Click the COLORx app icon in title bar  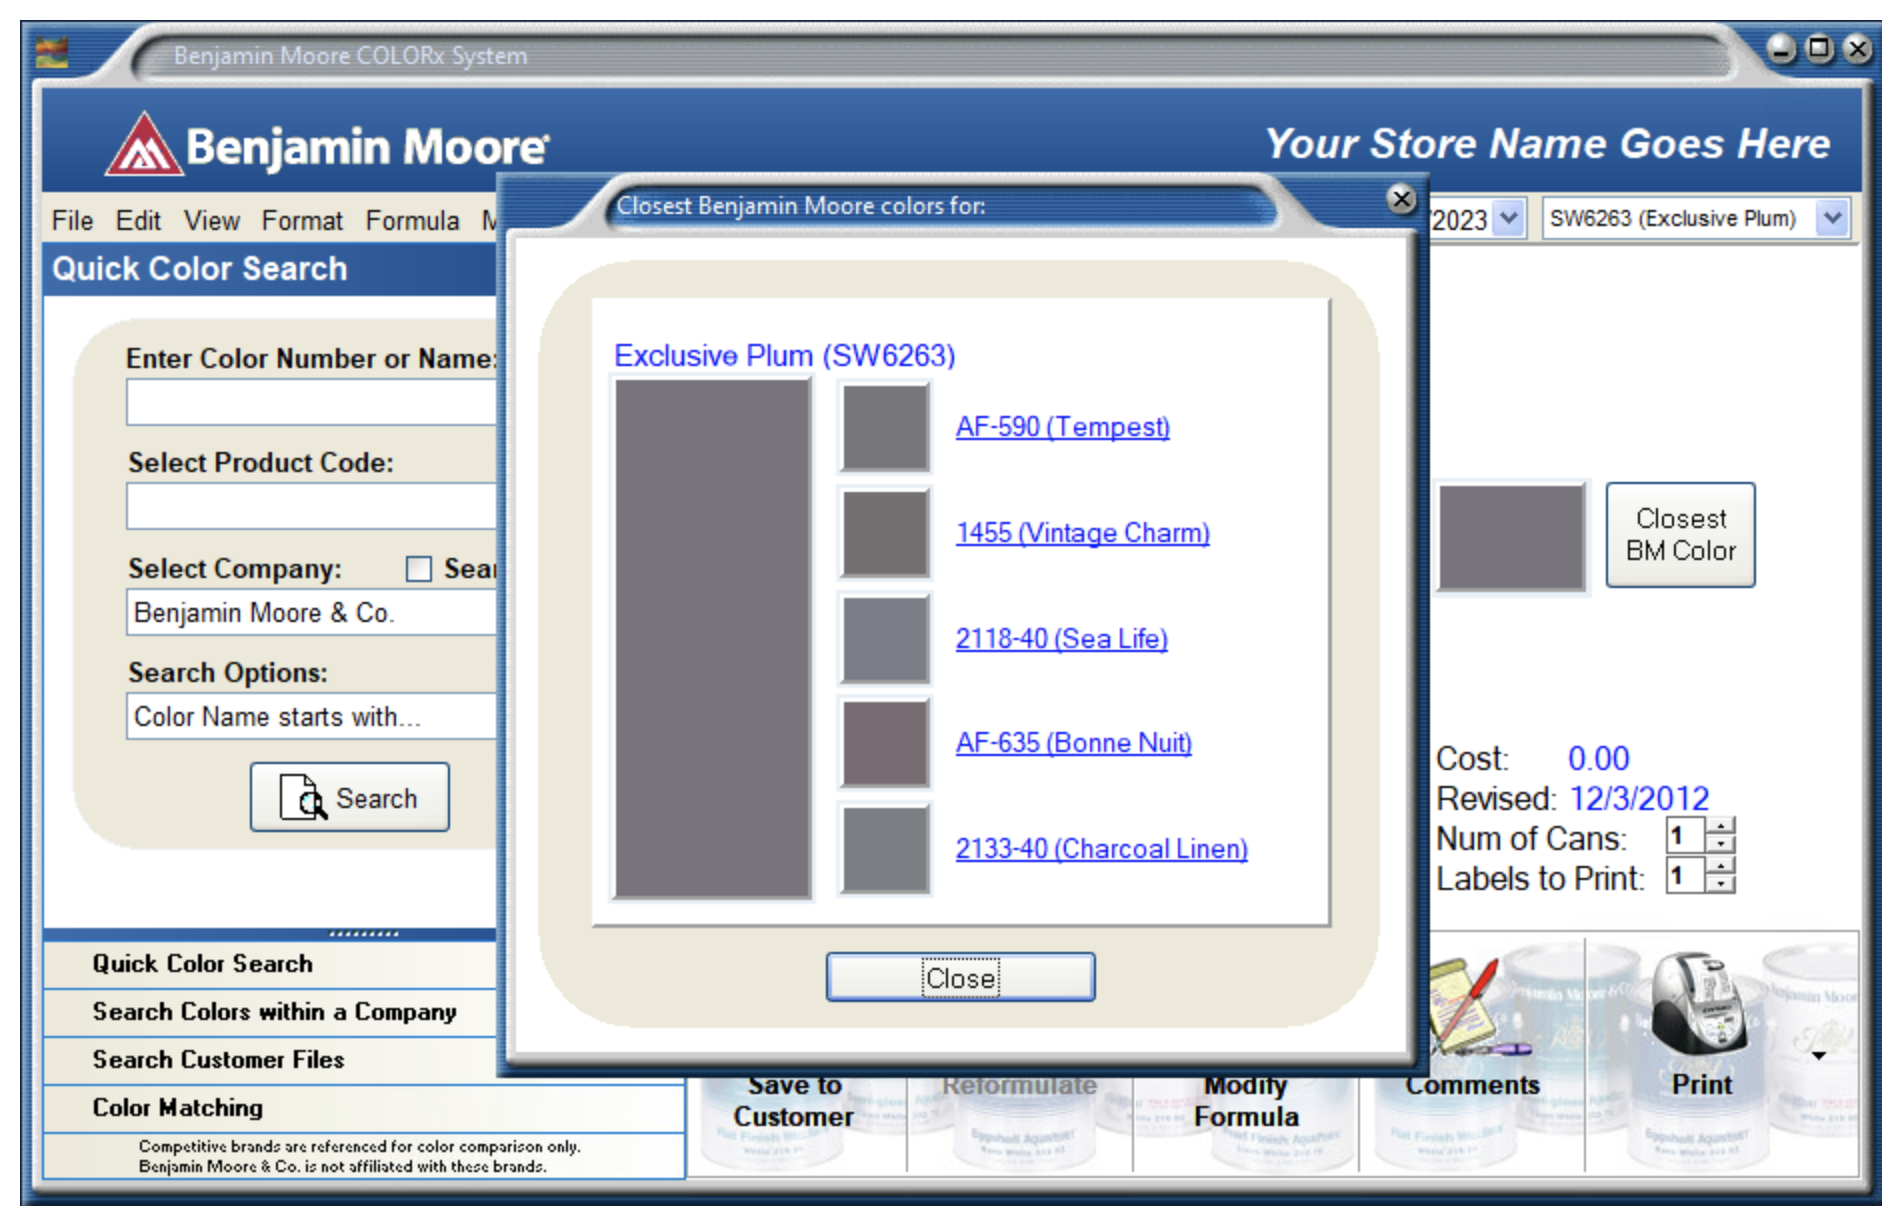pos(52,51)
